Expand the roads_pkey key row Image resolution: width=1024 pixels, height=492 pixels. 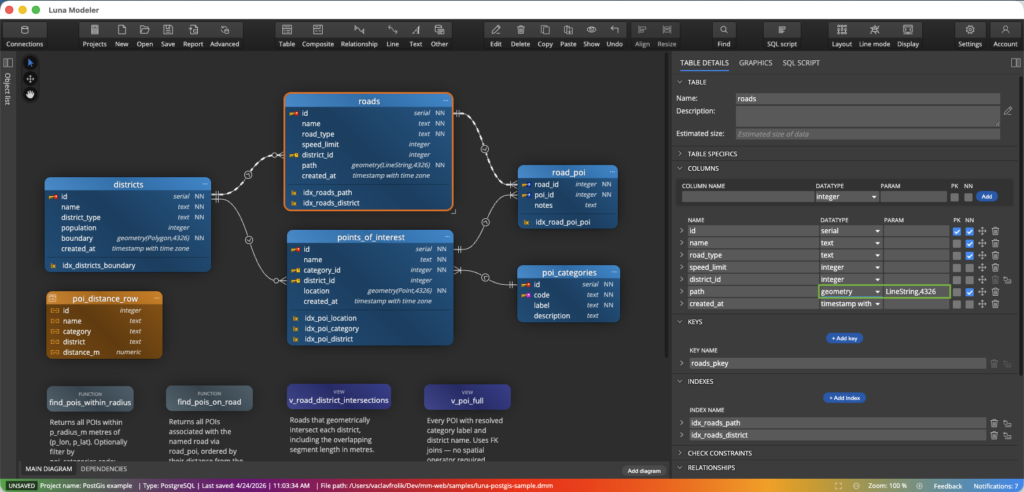tap(682, 363)
